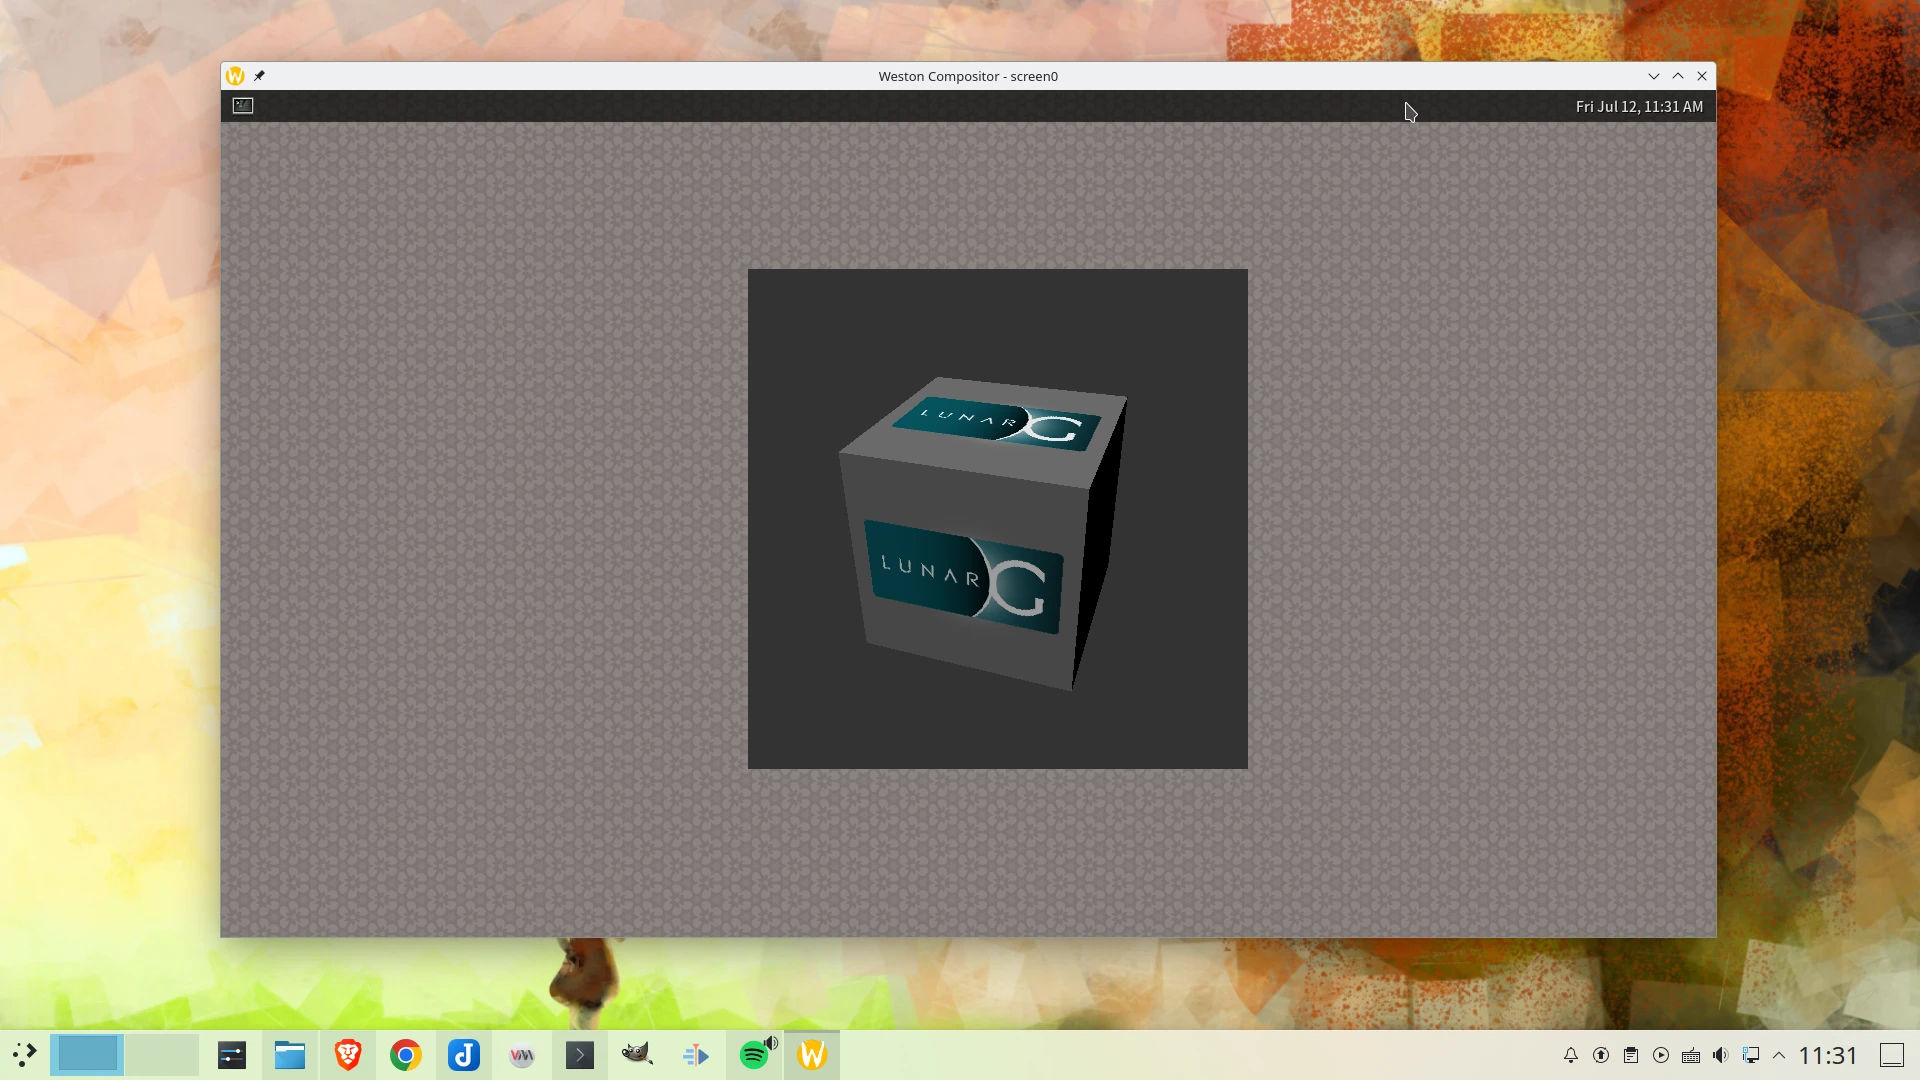1920x1080 pixels.
Task: Switch to the second virtual desktop
Action: click(162, 1055)
